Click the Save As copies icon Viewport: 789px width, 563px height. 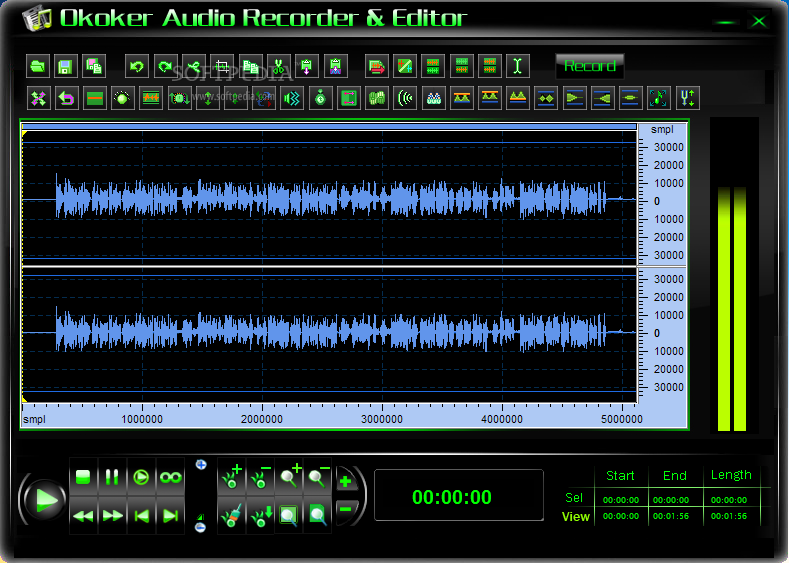click(x=94, y=66)
